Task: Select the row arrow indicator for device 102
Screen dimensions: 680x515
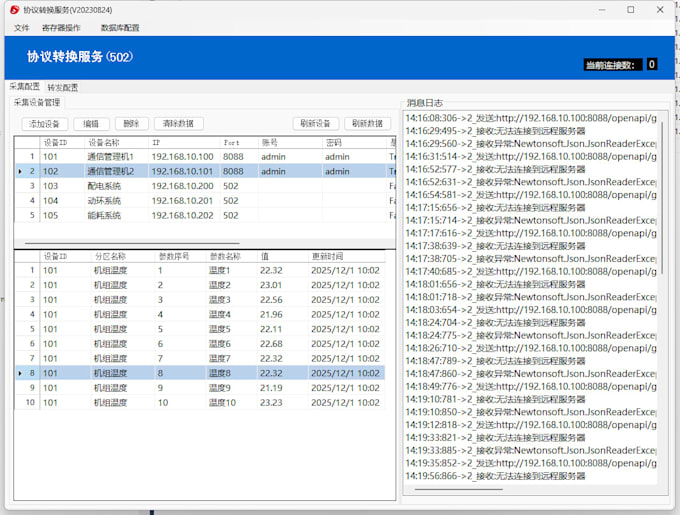Action: [20, 172]
